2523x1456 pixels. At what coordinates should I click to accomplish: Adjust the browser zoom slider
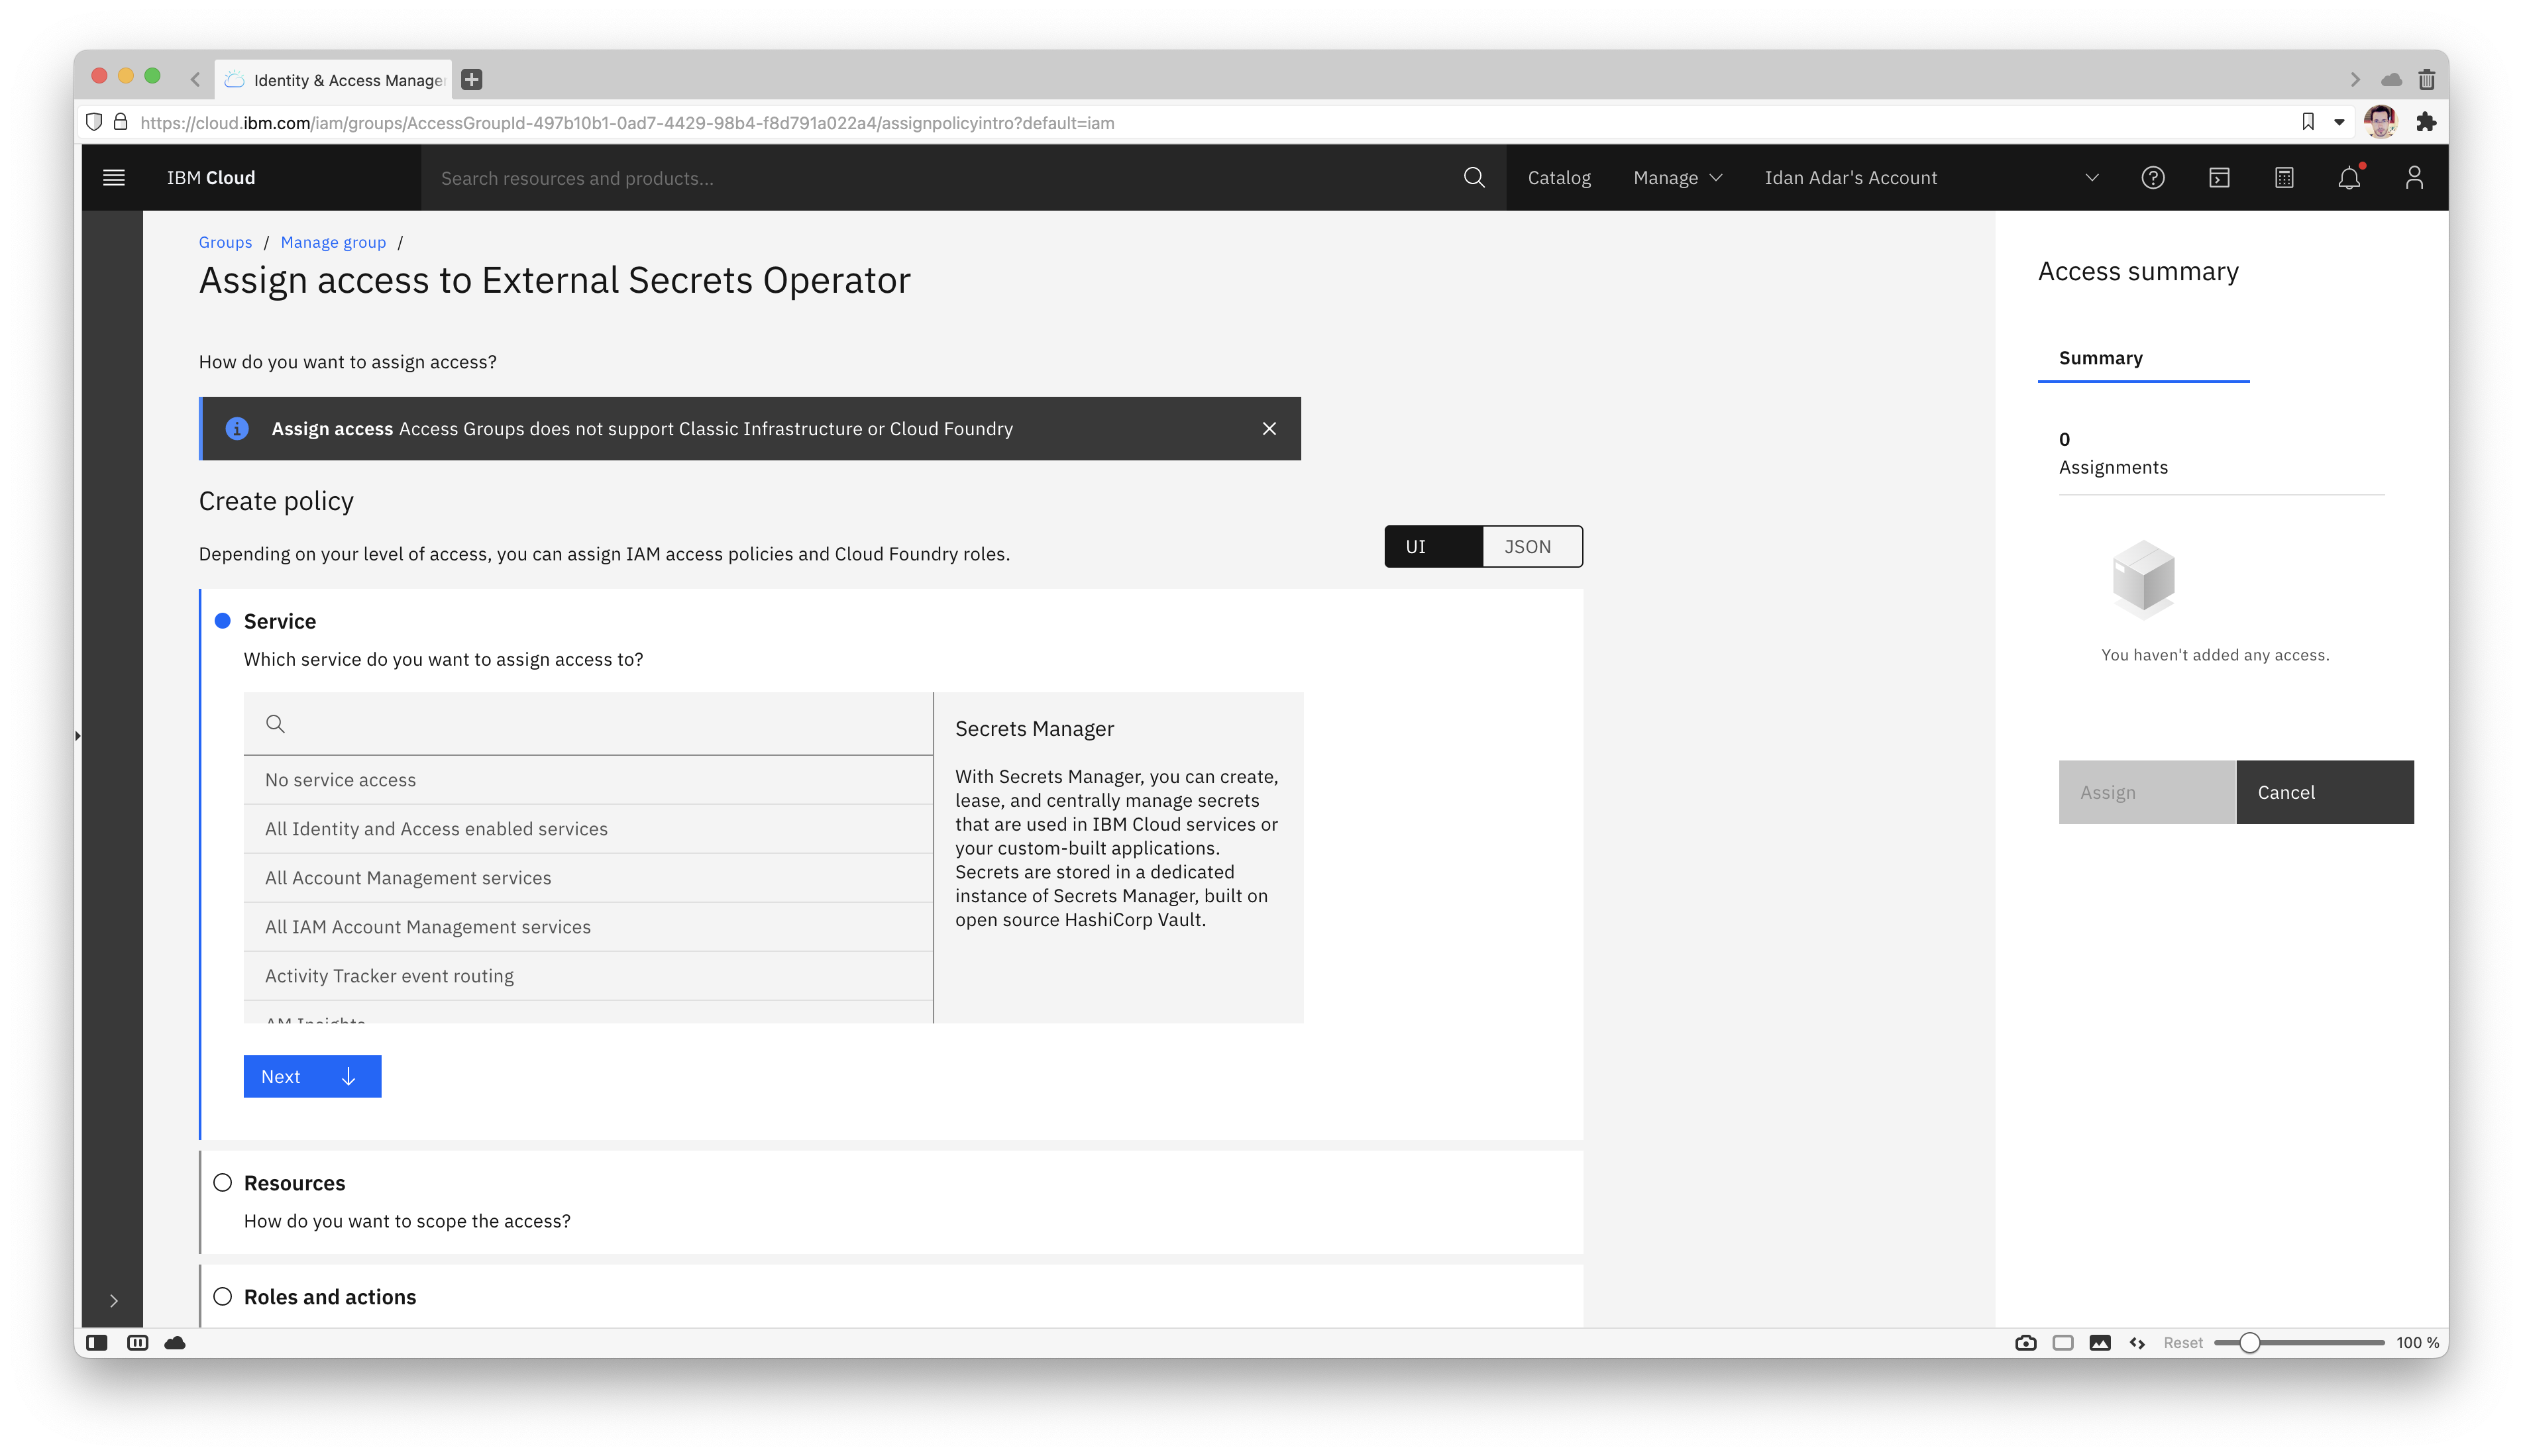[2249, 1343]
